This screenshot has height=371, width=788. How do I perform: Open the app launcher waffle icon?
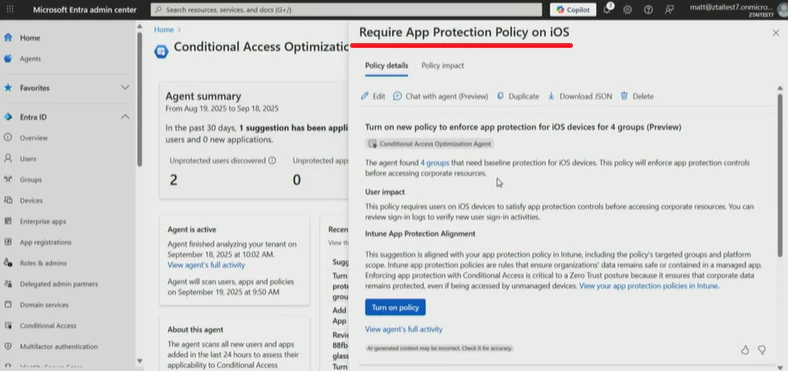(x=10, y=10)
